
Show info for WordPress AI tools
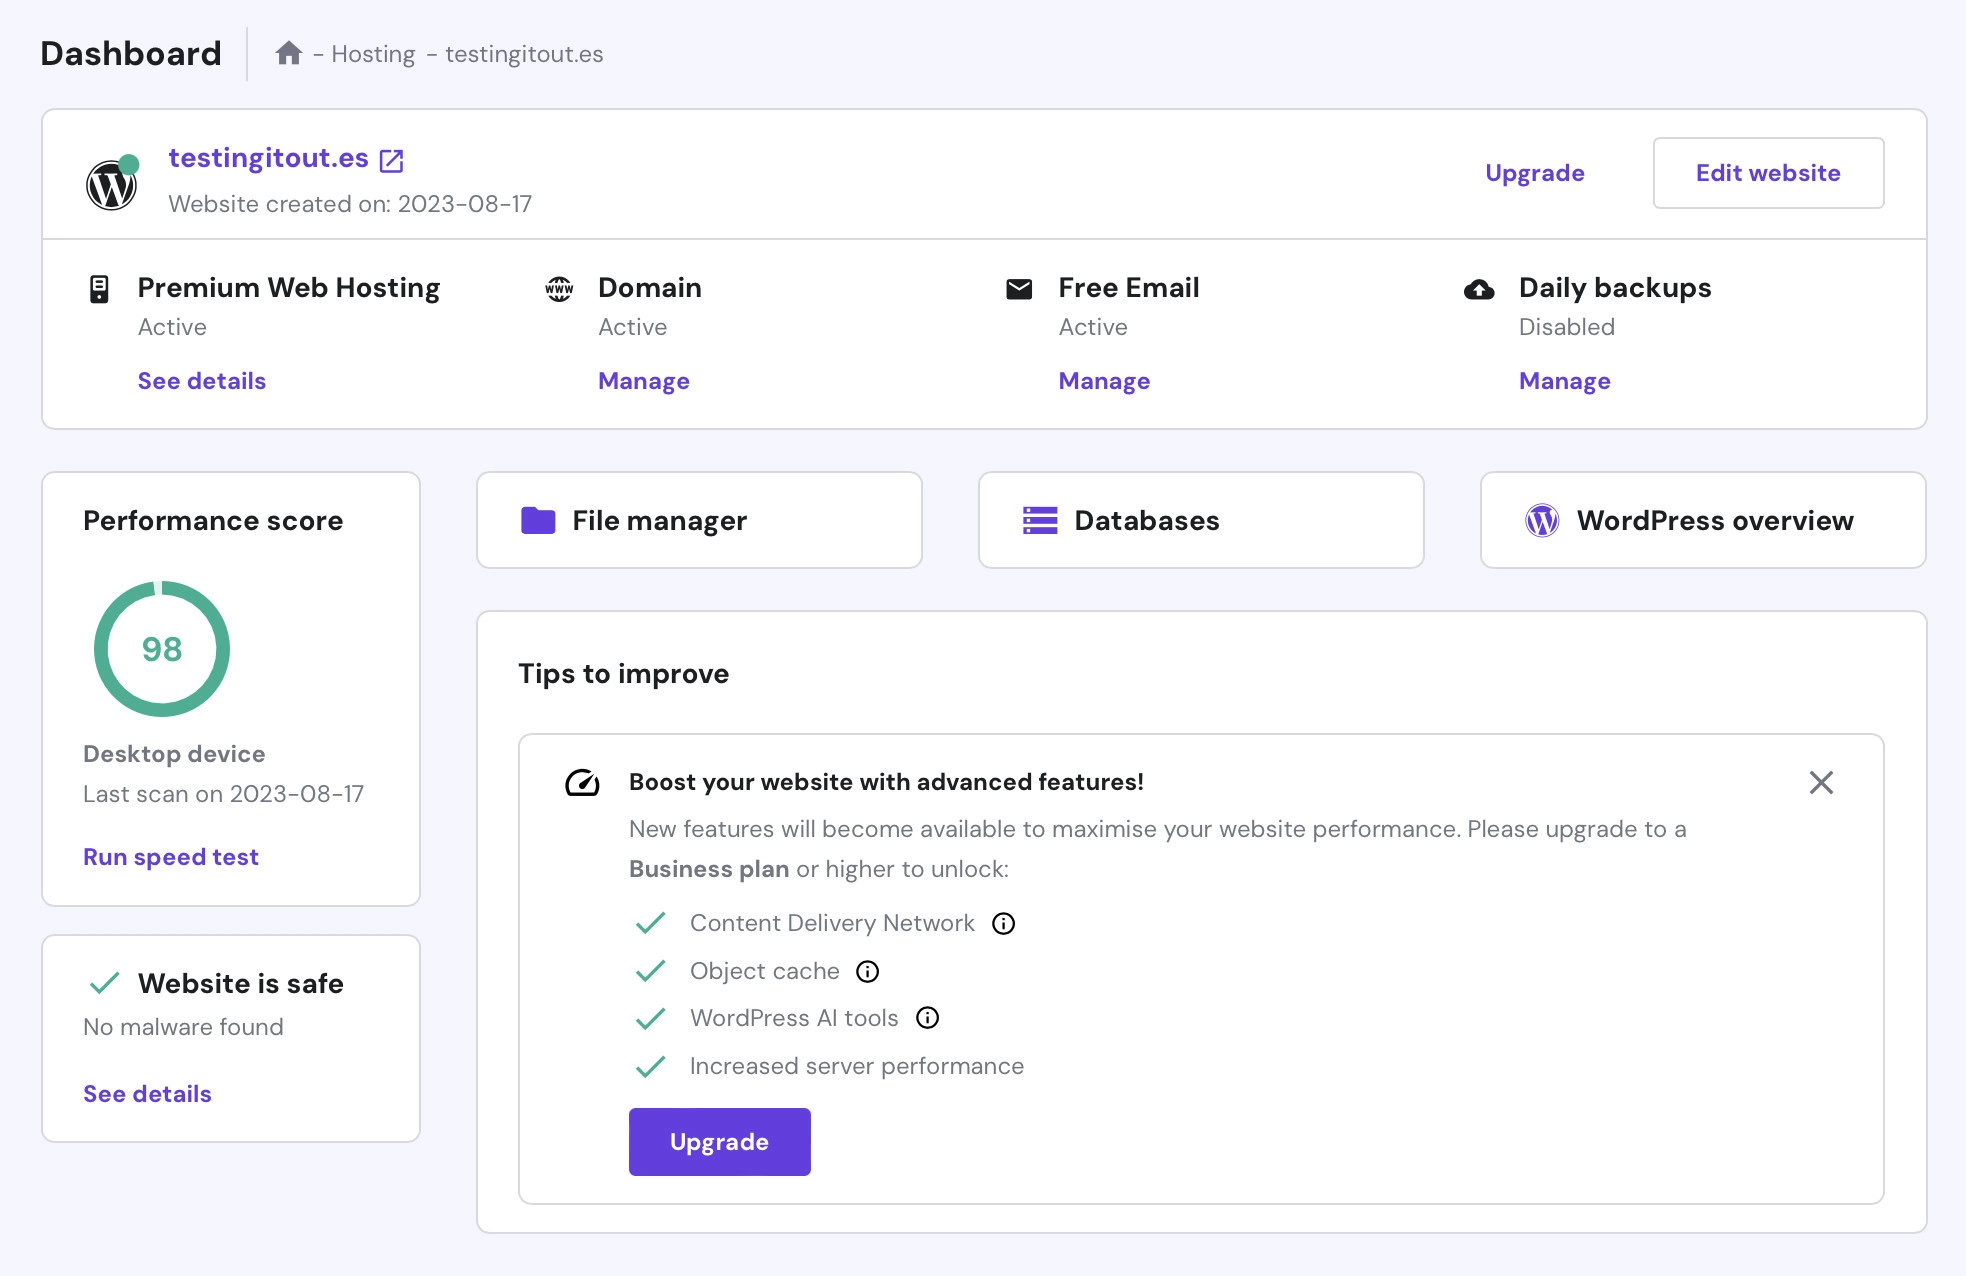point(928,1018)
